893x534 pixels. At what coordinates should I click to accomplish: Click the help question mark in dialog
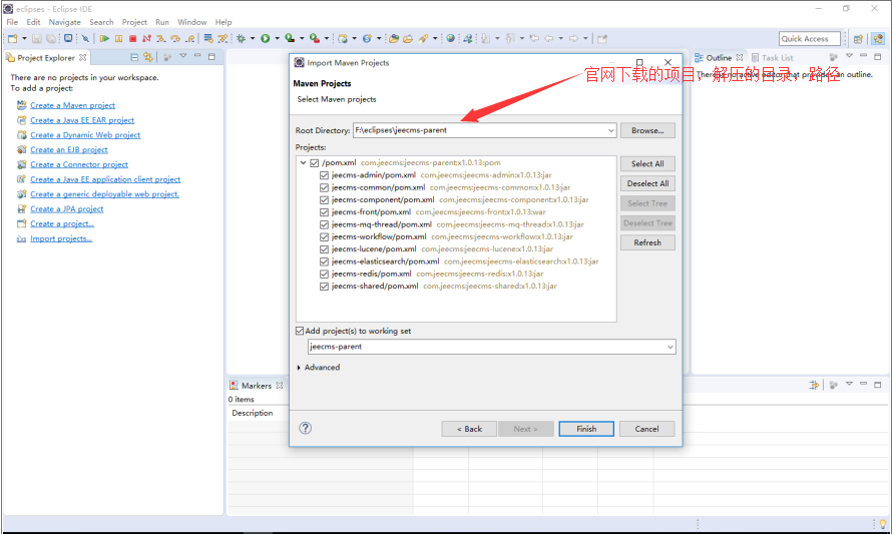coord(305,428)
